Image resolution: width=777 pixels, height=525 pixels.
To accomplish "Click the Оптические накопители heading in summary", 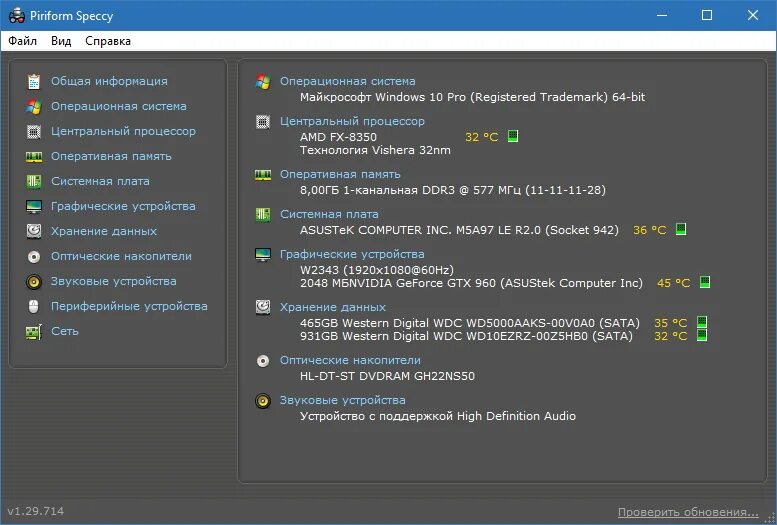I will [x=350, y=360].
